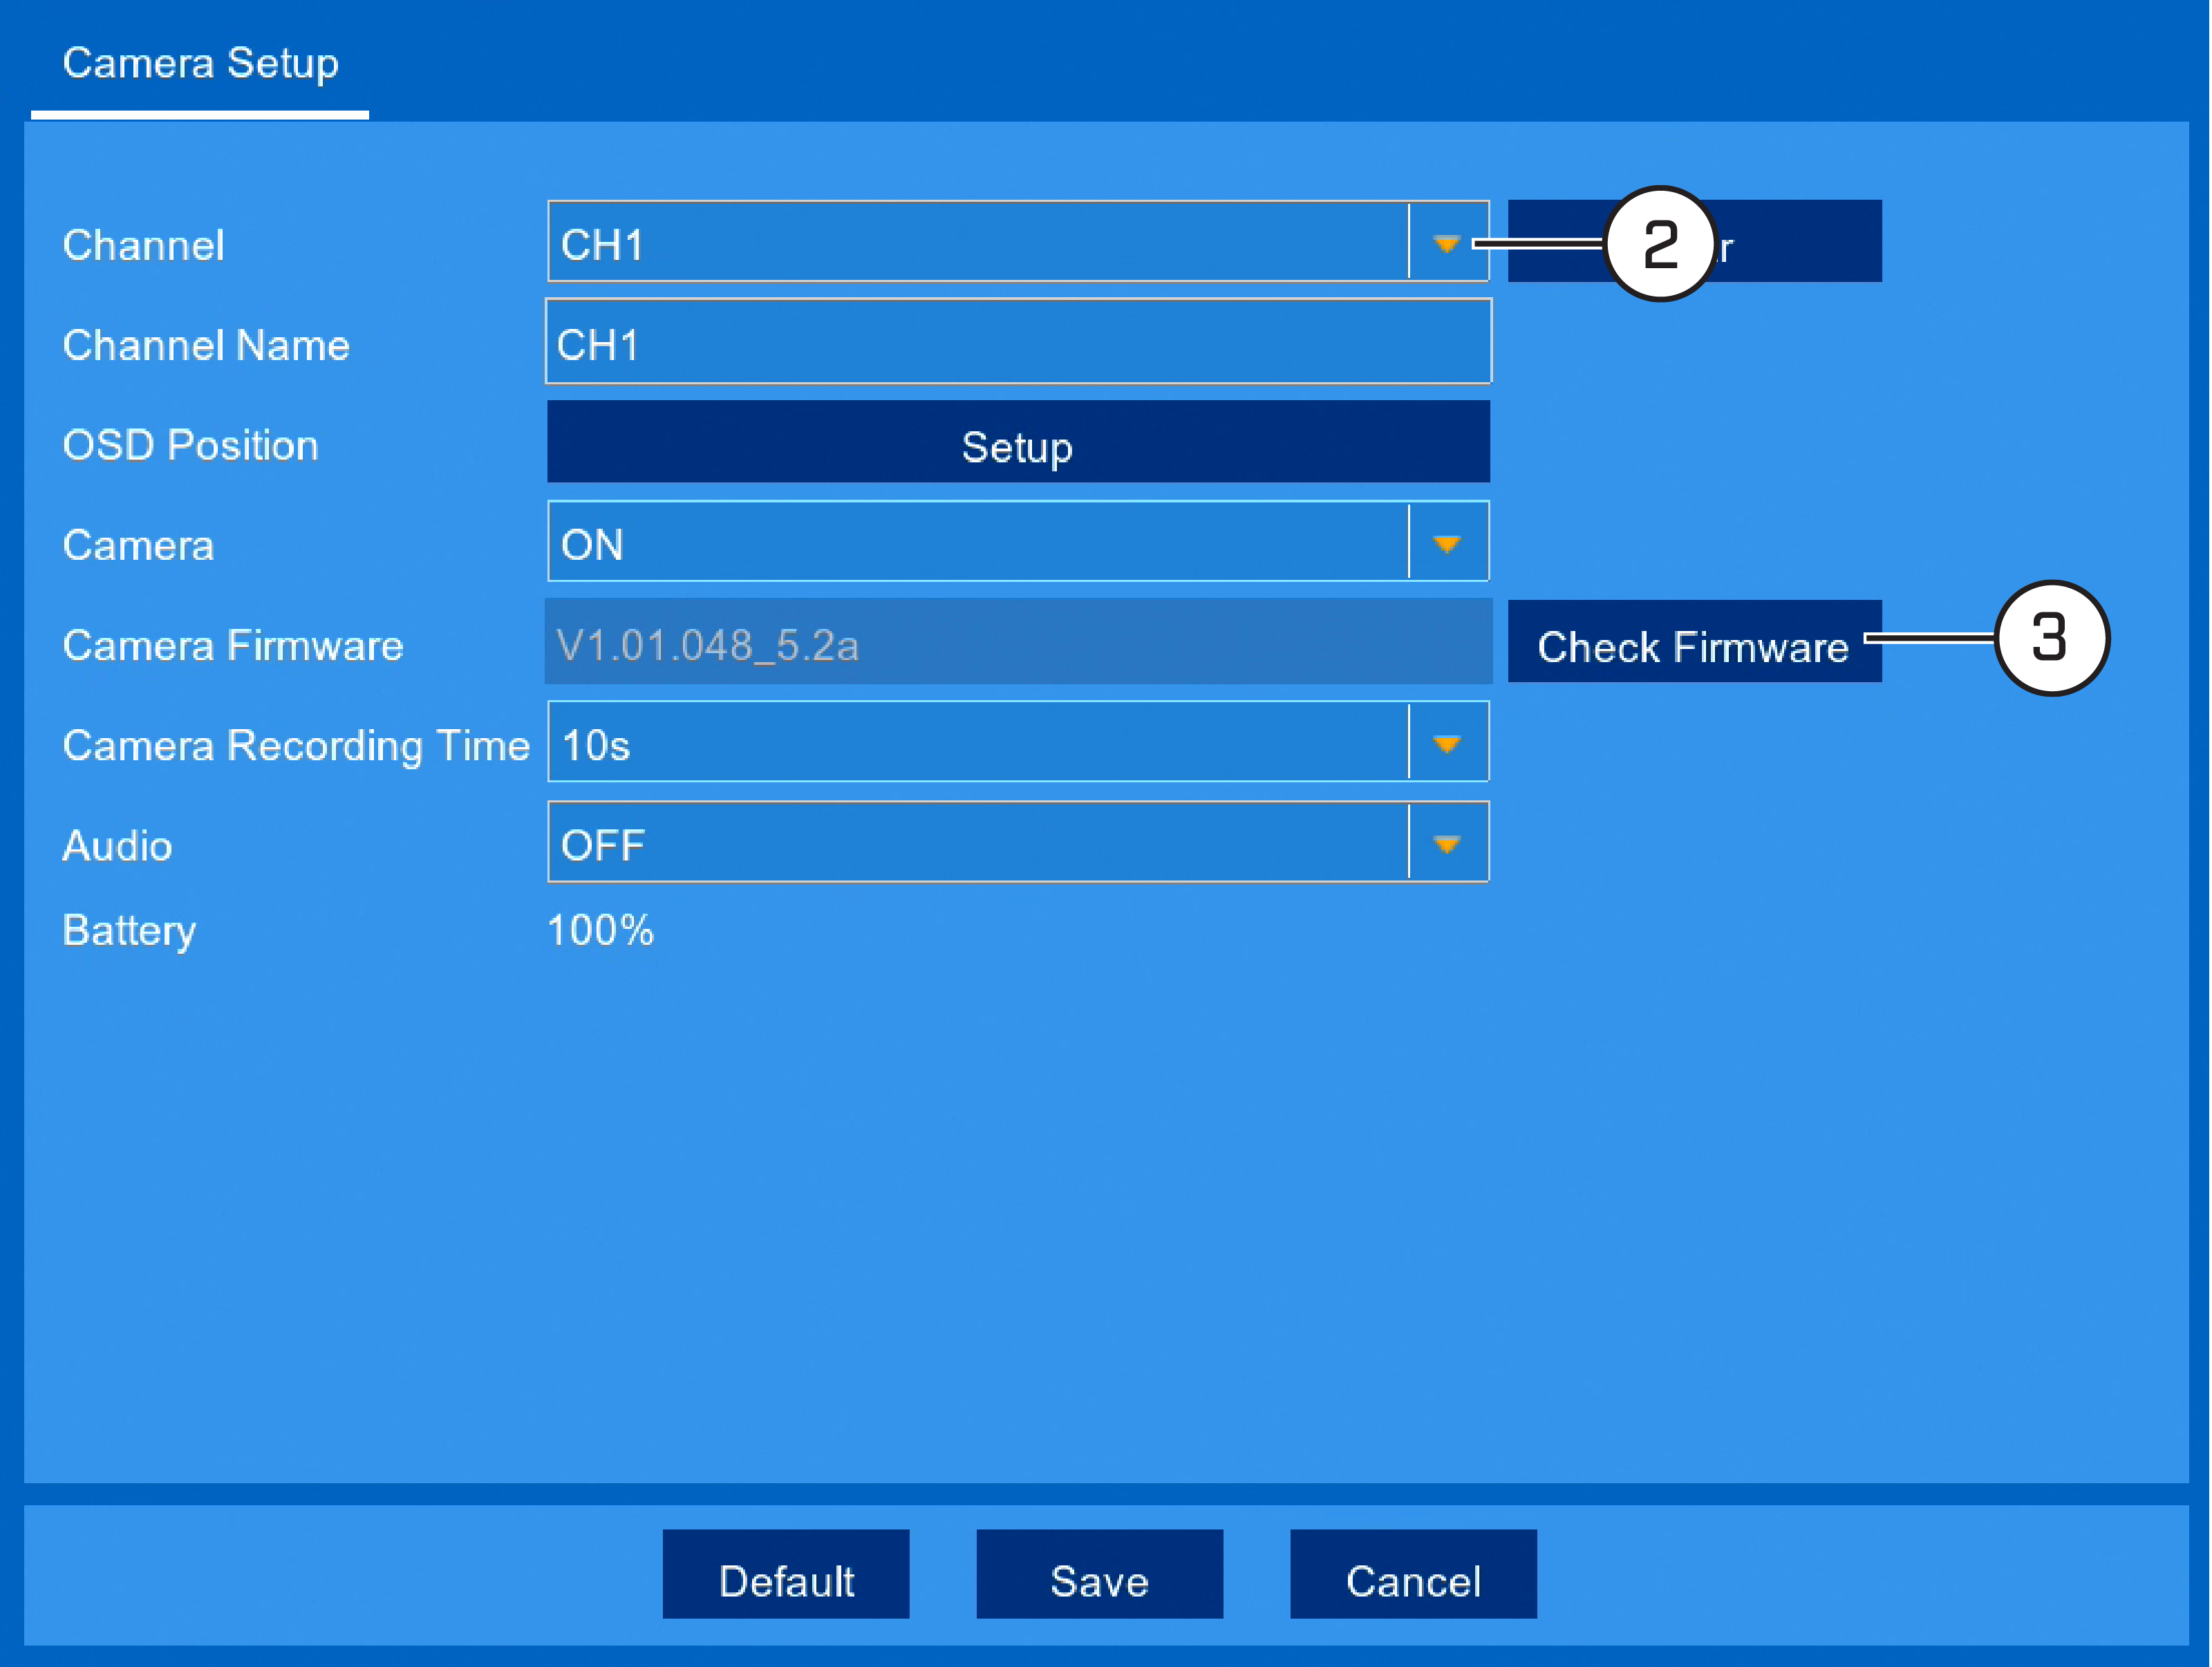Click the OSD Position label
This screenshot has height=1667, width=2212.
point(190,446)
